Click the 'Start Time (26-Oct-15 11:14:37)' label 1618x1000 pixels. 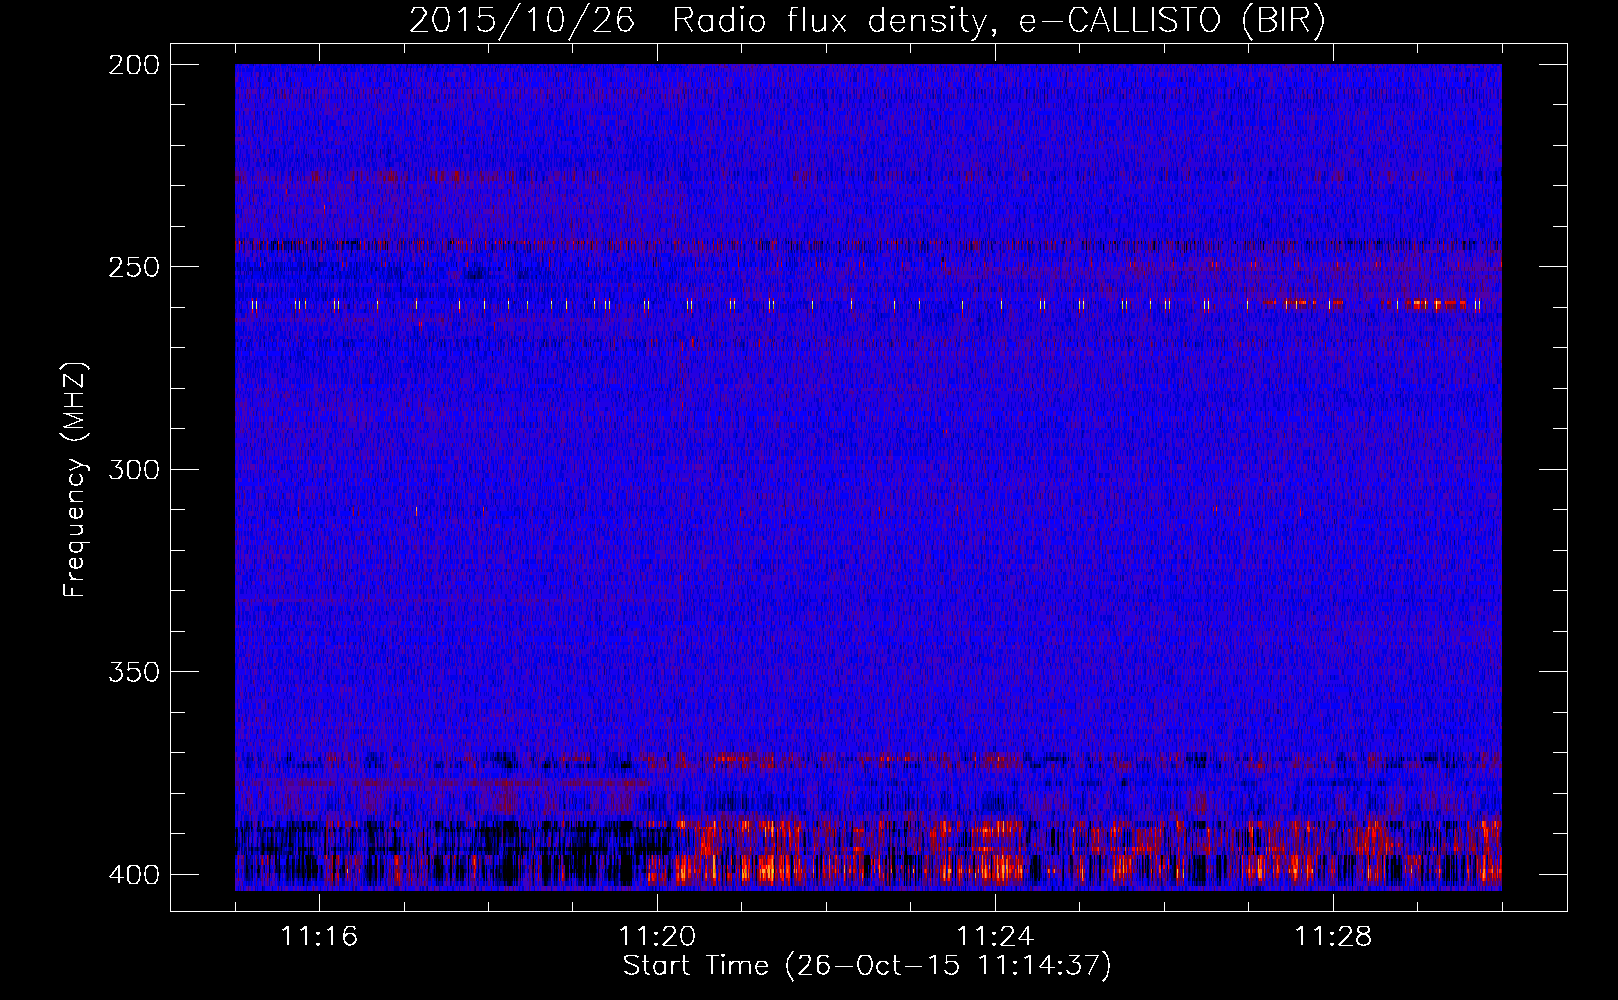click(867, 966)
